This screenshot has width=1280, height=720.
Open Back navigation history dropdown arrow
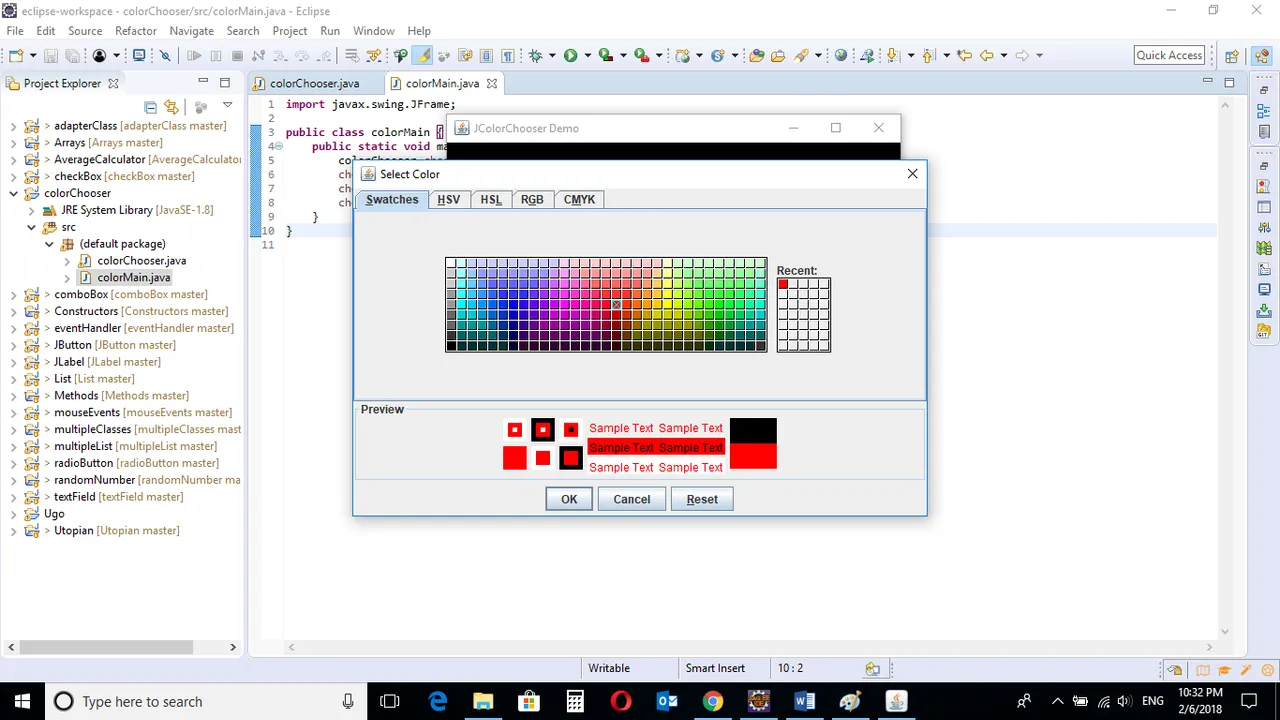1004,56
